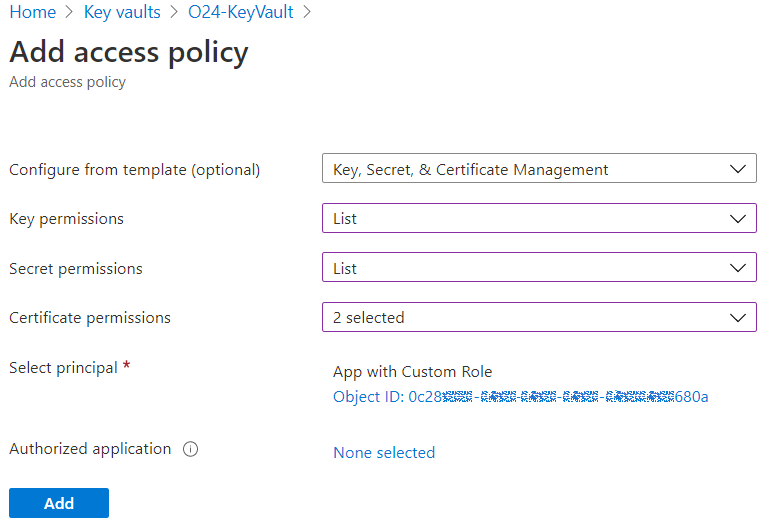Click the chevron arrow on the template dropdown
The image size is (770, 529).
(738, 169)
